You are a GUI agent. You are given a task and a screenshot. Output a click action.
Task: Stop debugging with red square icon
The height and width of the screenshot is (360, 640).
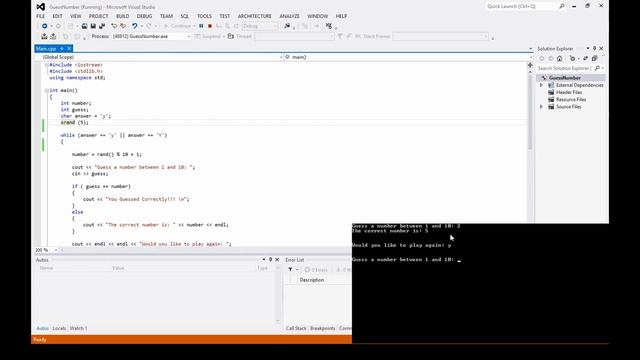tap(210, 26)
